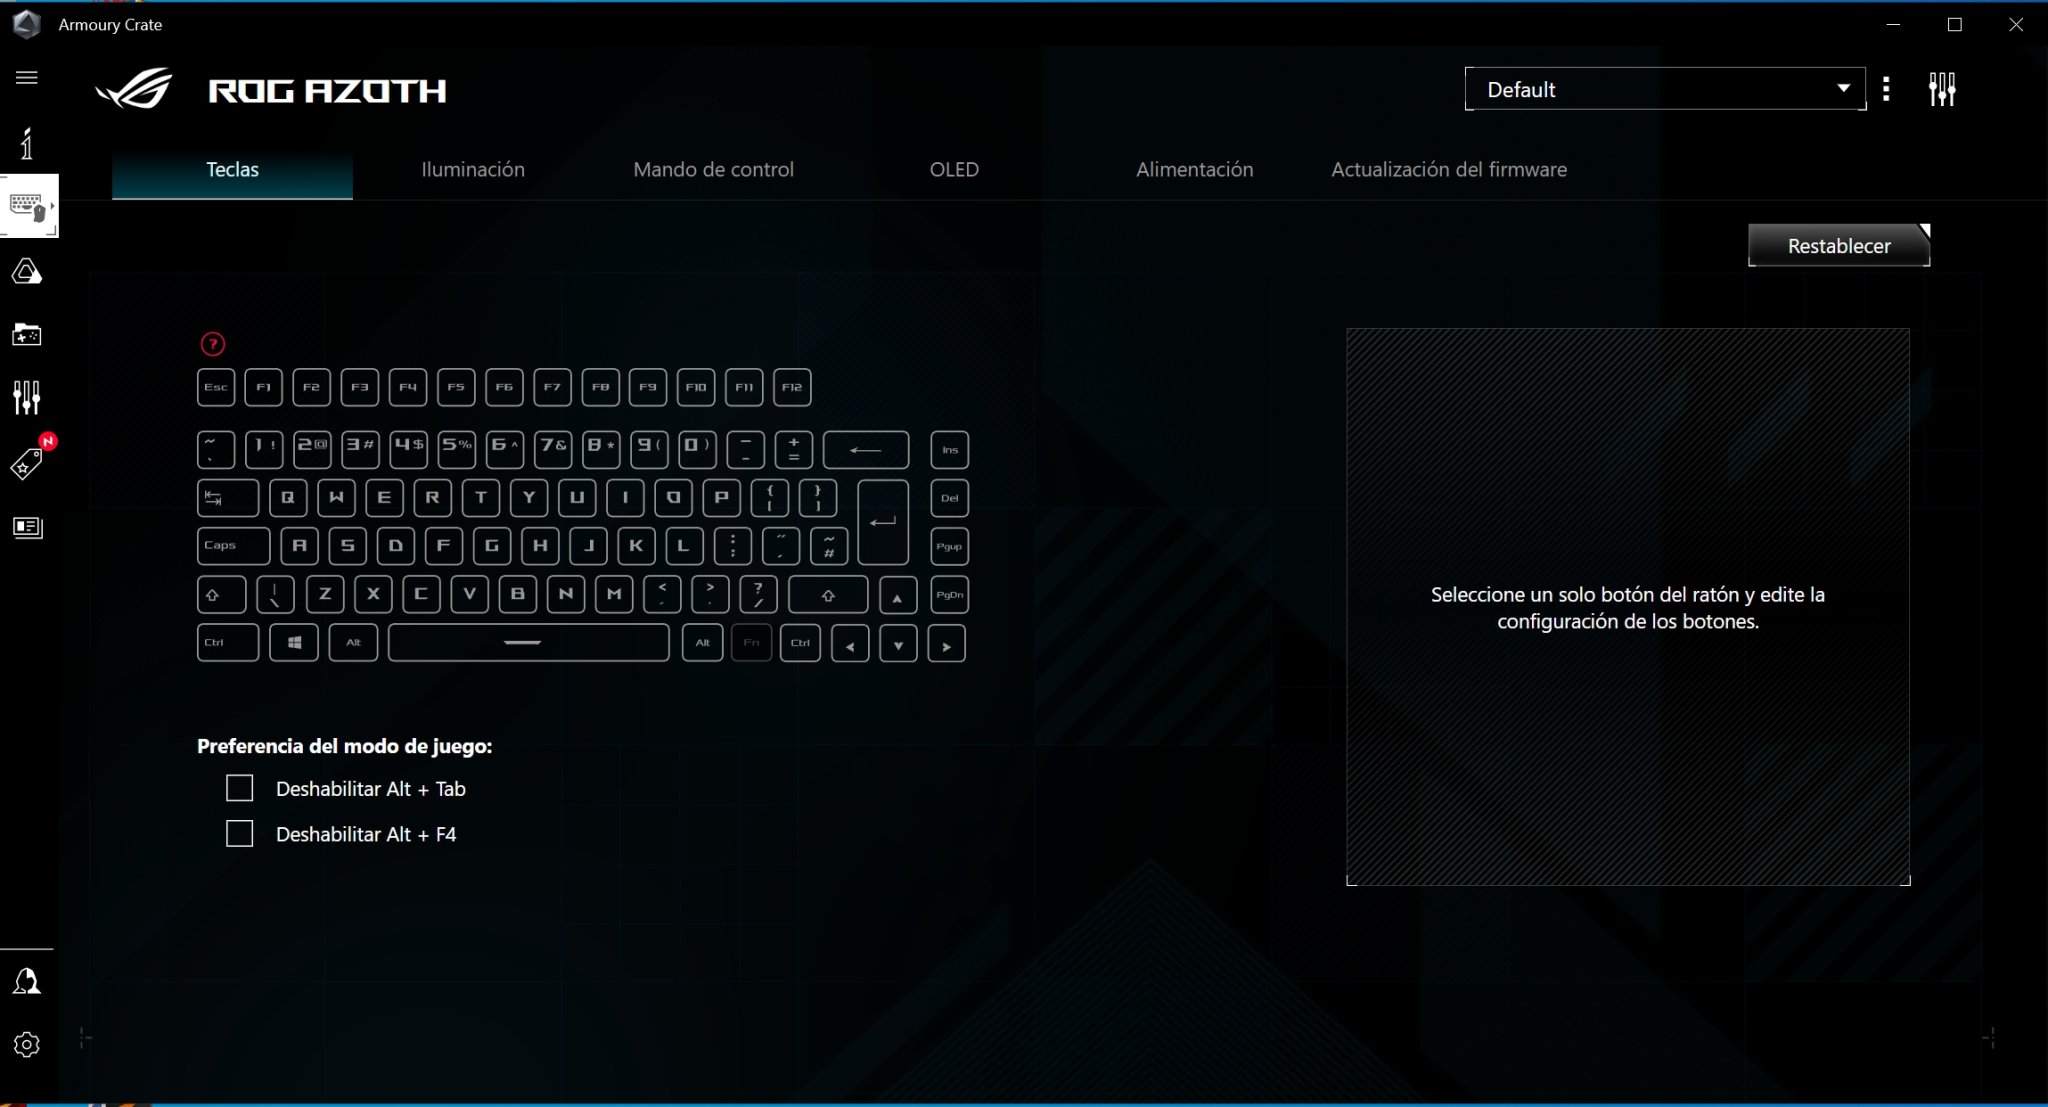Select the F1 key

(264, 387)
